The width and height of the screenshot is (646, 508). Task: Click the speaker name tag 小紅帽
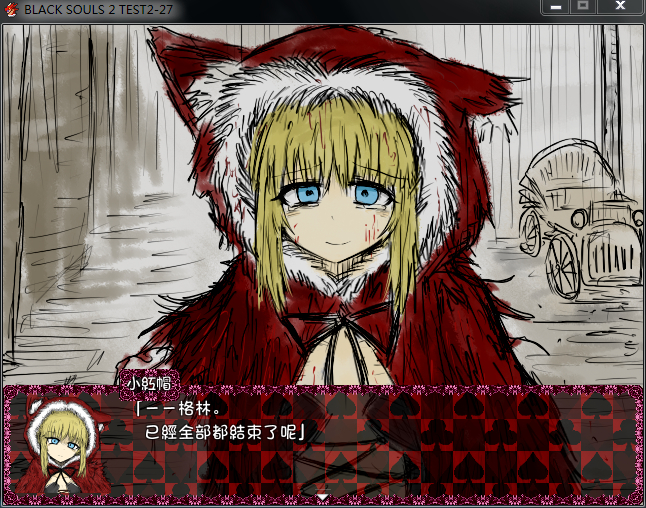[x=149, y=384]
